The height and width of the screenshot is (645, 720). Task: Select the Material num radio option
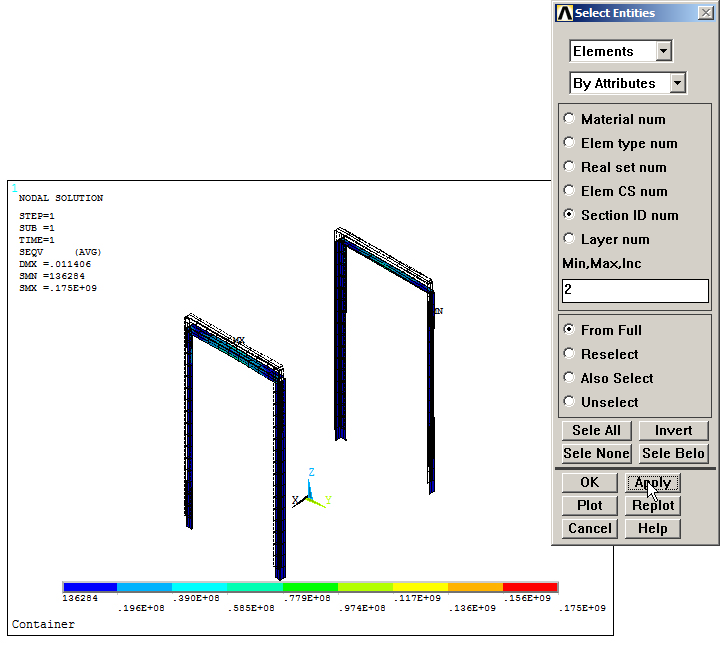[570, 119]
